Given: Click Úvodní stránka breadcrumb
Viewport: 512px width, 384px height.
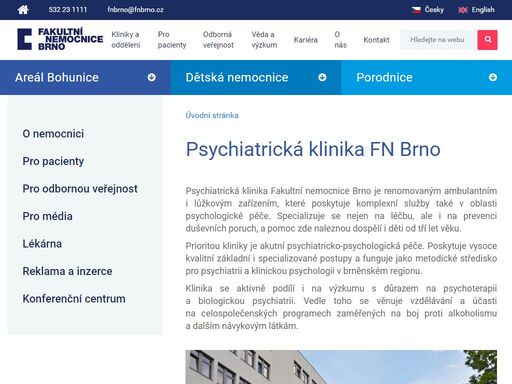Looking at the screenshot, I should [212, 115].
